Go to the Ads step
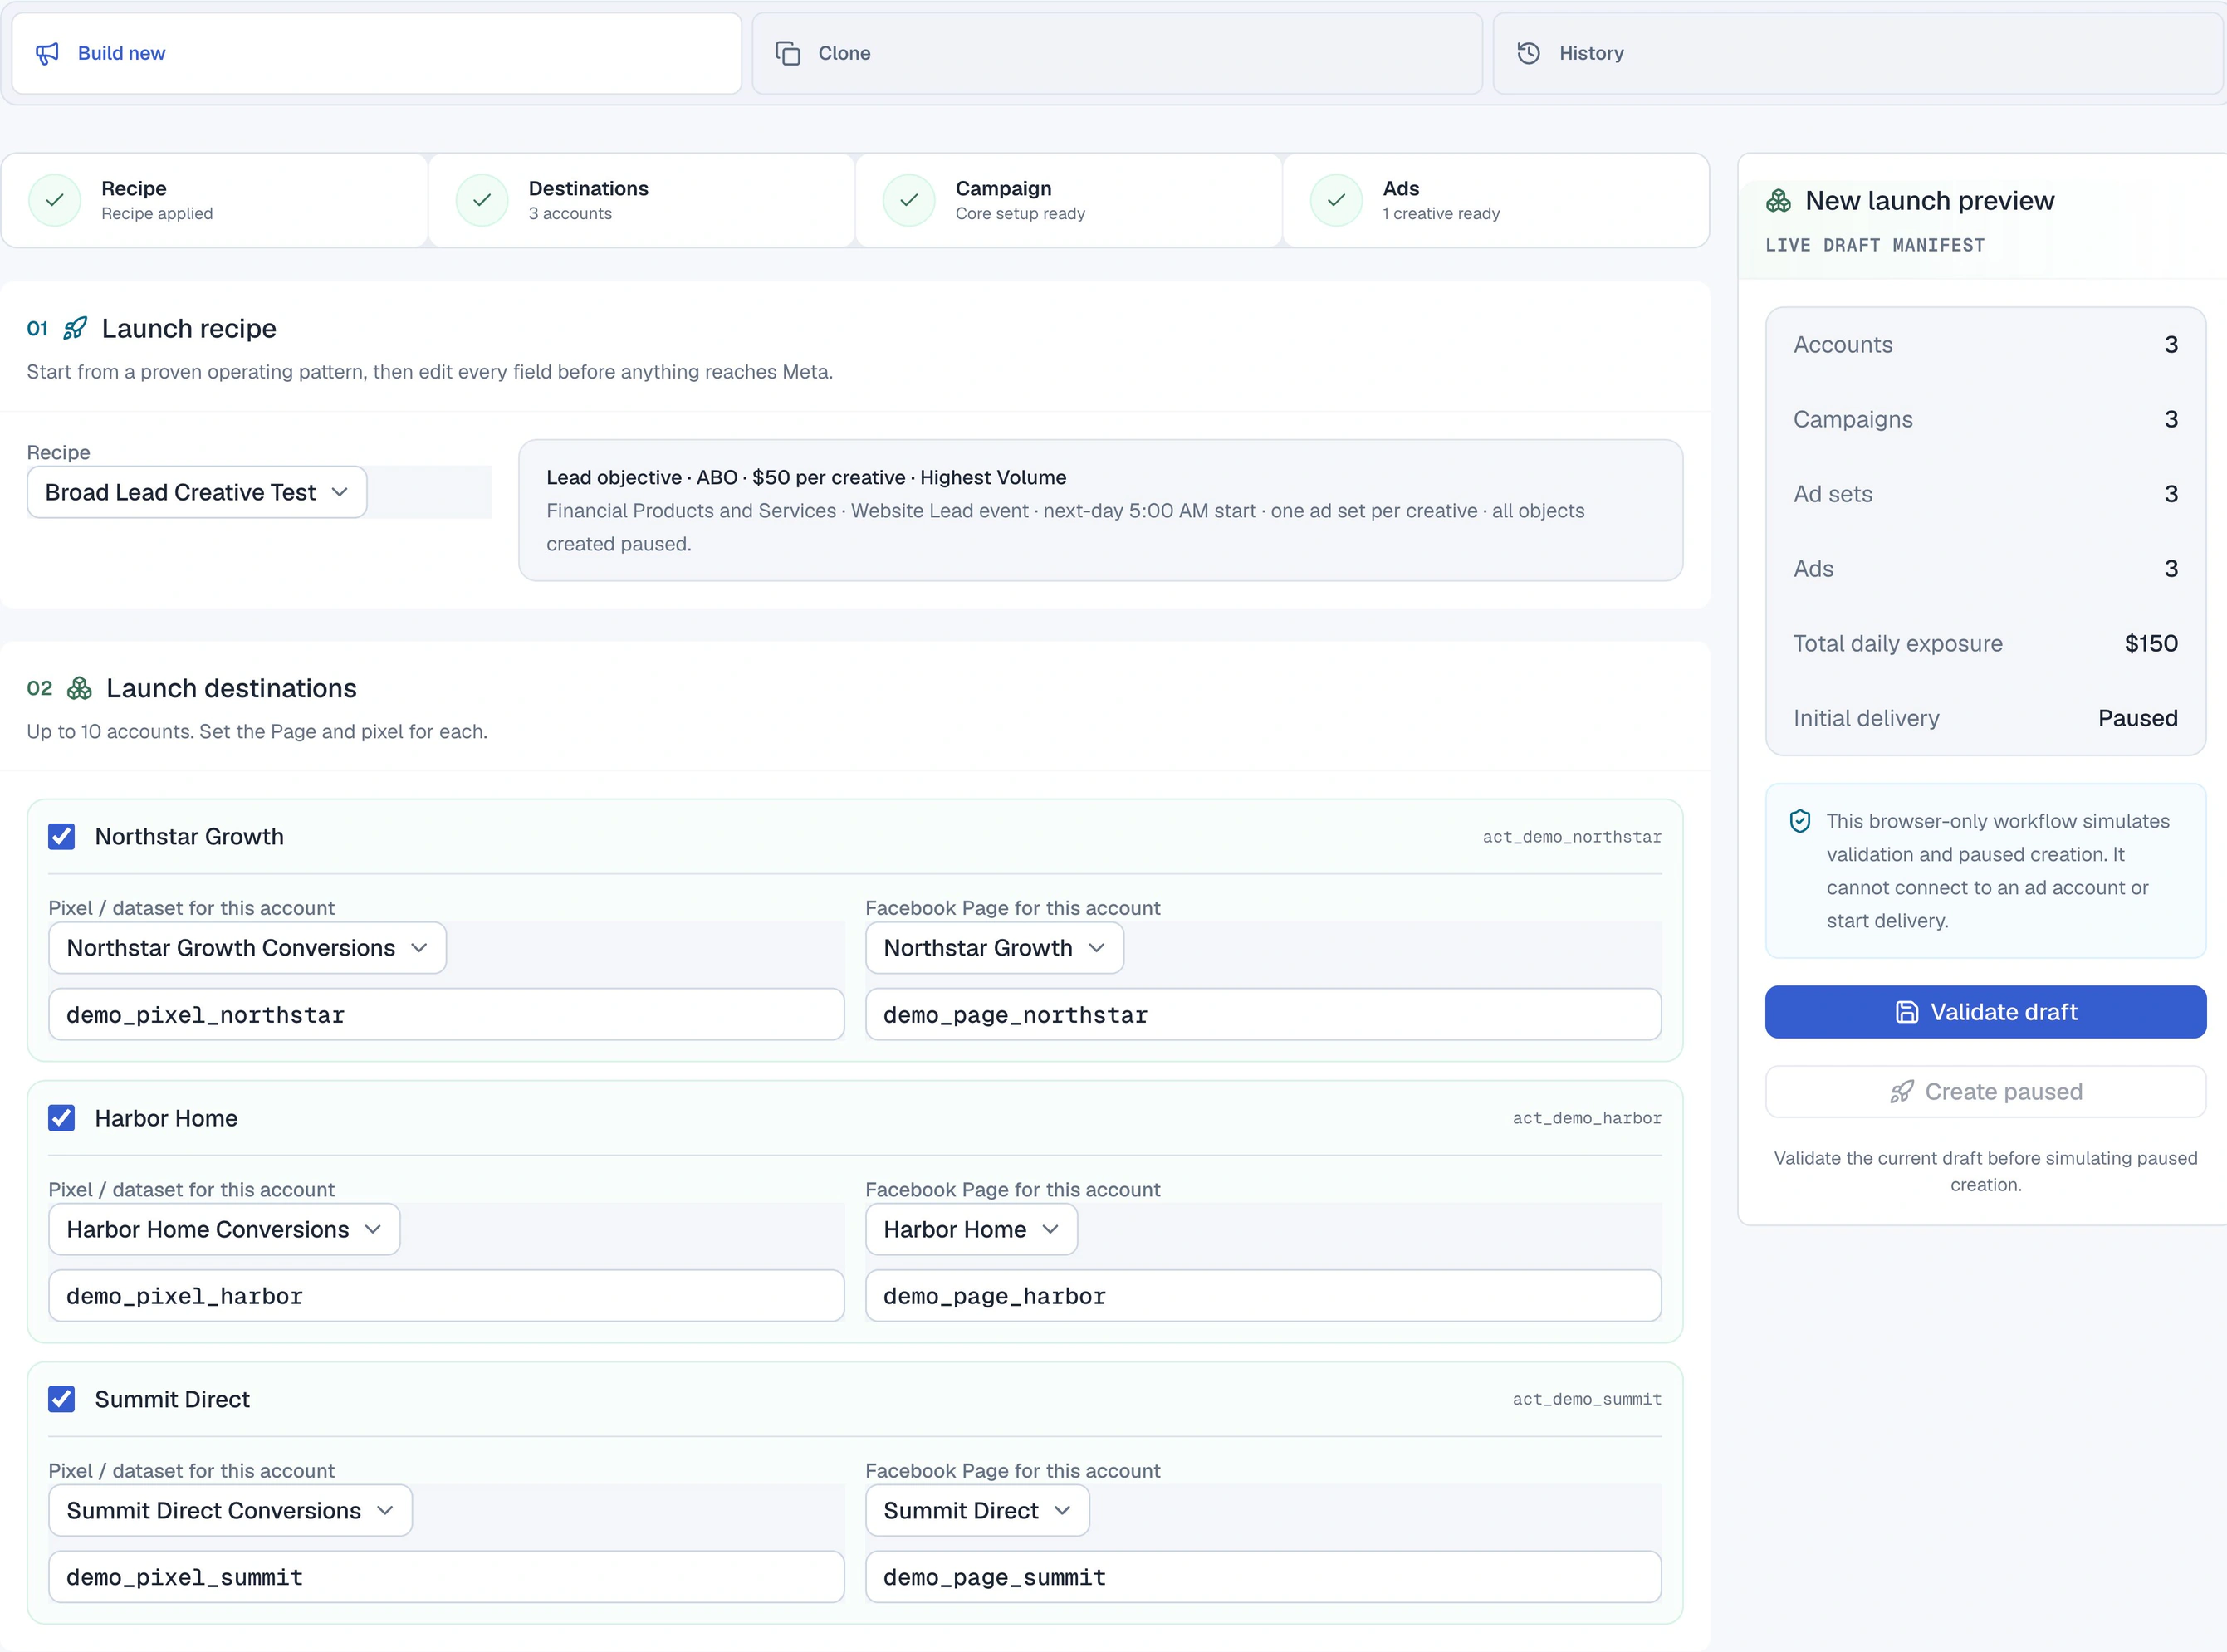This screenshot has width=2227, height=1652. 1495,200
